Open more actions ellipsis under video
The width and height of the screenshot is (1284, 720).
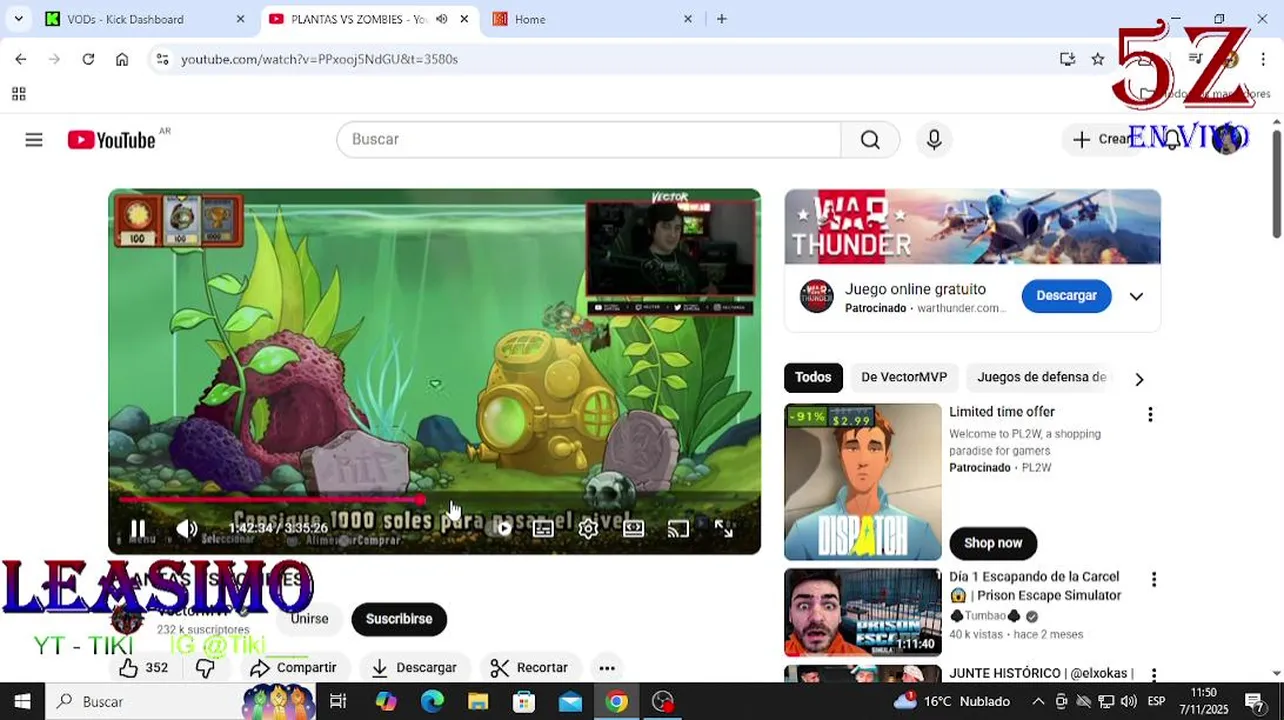click(x=607, y=667)
